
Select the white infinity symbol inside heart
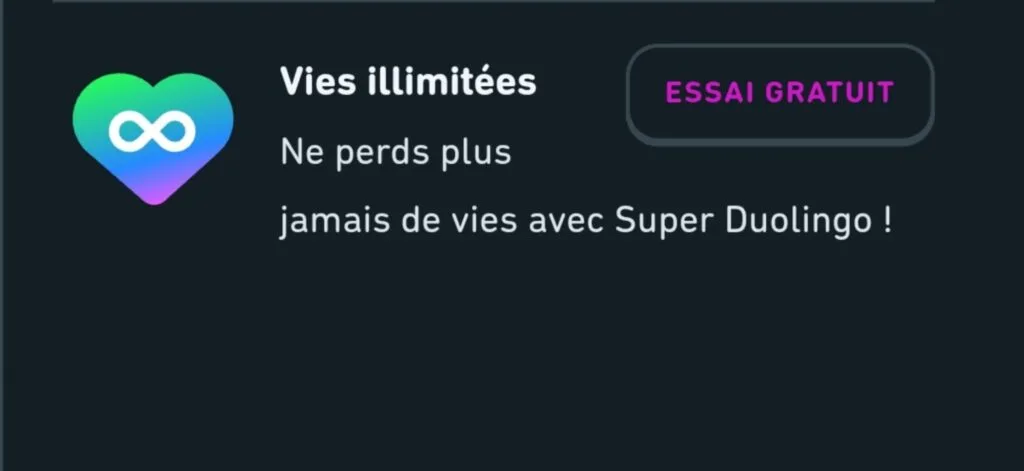click(152, 131)
